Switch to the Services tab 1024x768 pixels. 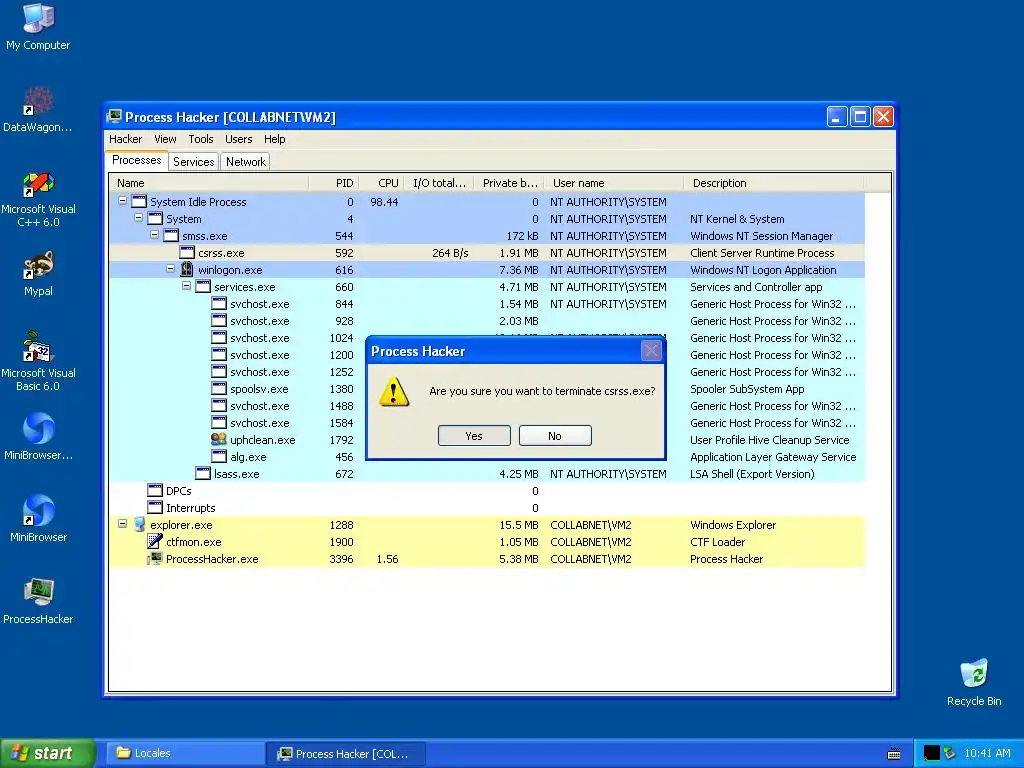click(193, 161)
